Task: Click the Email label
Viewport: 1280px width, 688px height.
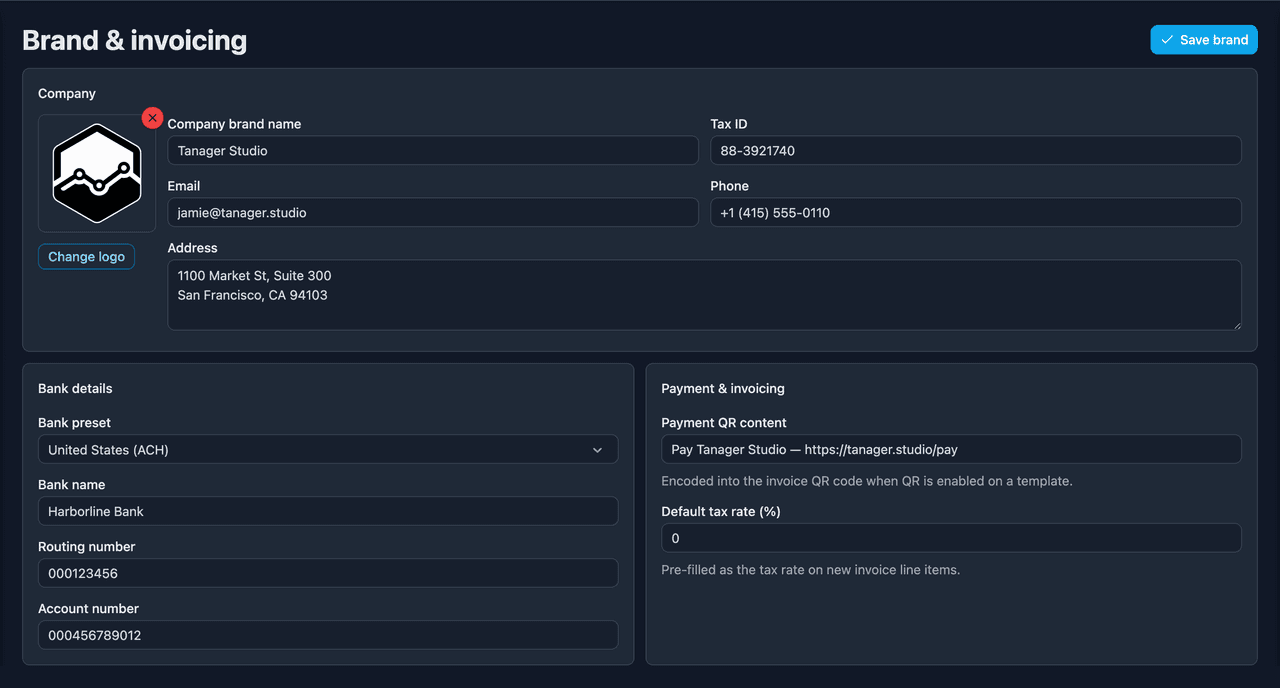Action: coord(184,186)
